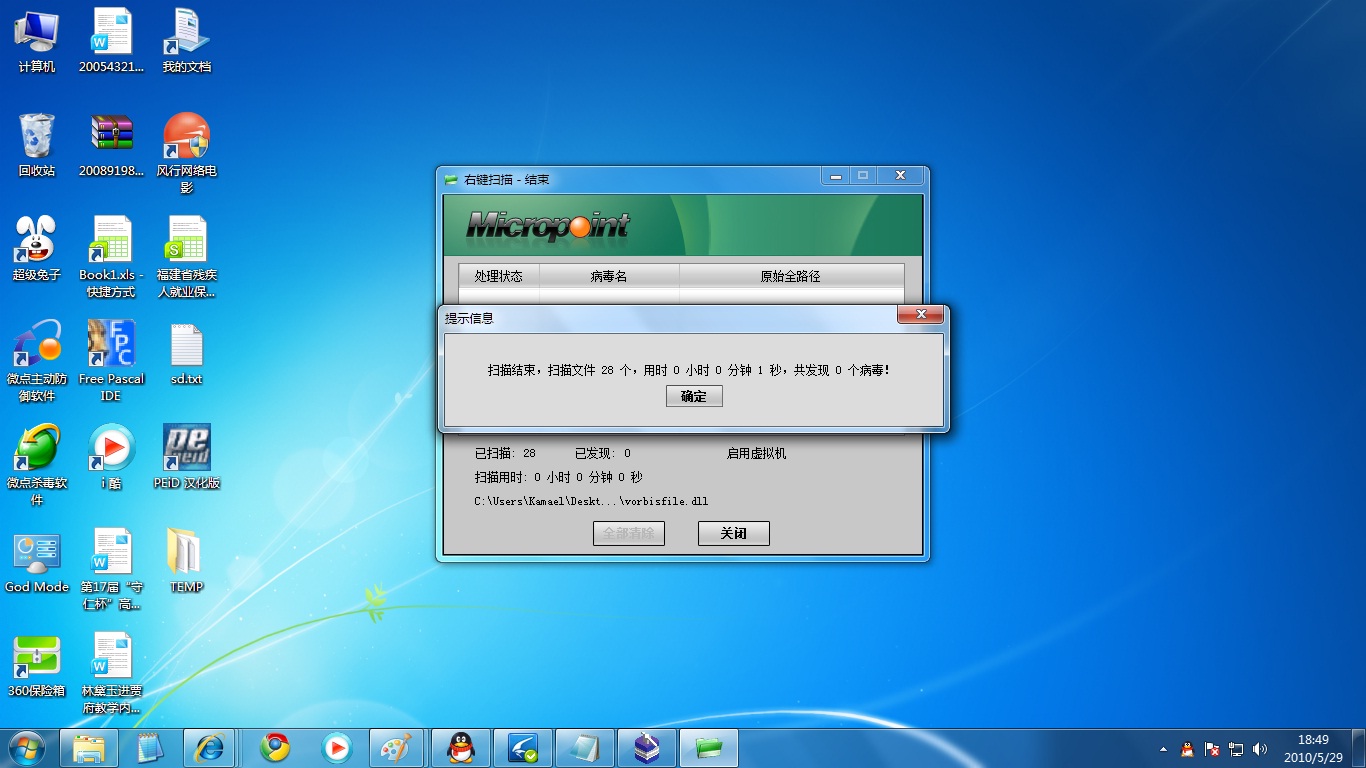Viewport: 1366px width, 768px height.
Task: Open the TEMP folder on desktop
Action: click(x=186, y=553)
